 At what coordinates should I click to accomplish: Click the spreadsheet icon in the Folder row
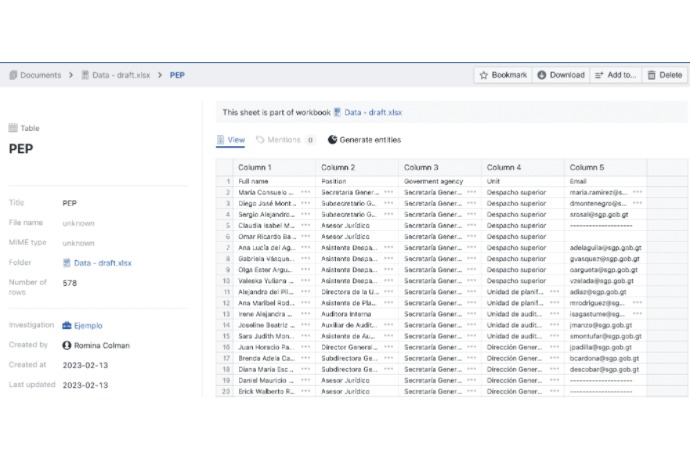tap(67, 263)
